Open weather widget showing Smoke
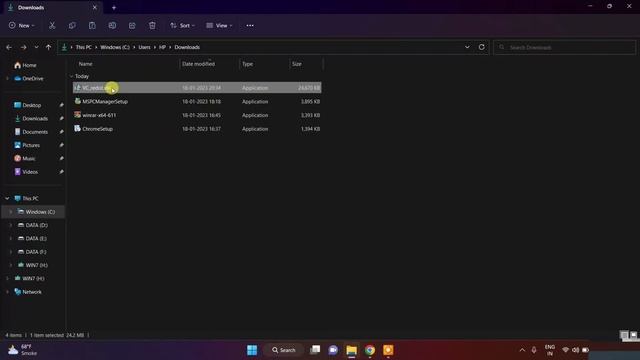 click(x=23, y=350)
